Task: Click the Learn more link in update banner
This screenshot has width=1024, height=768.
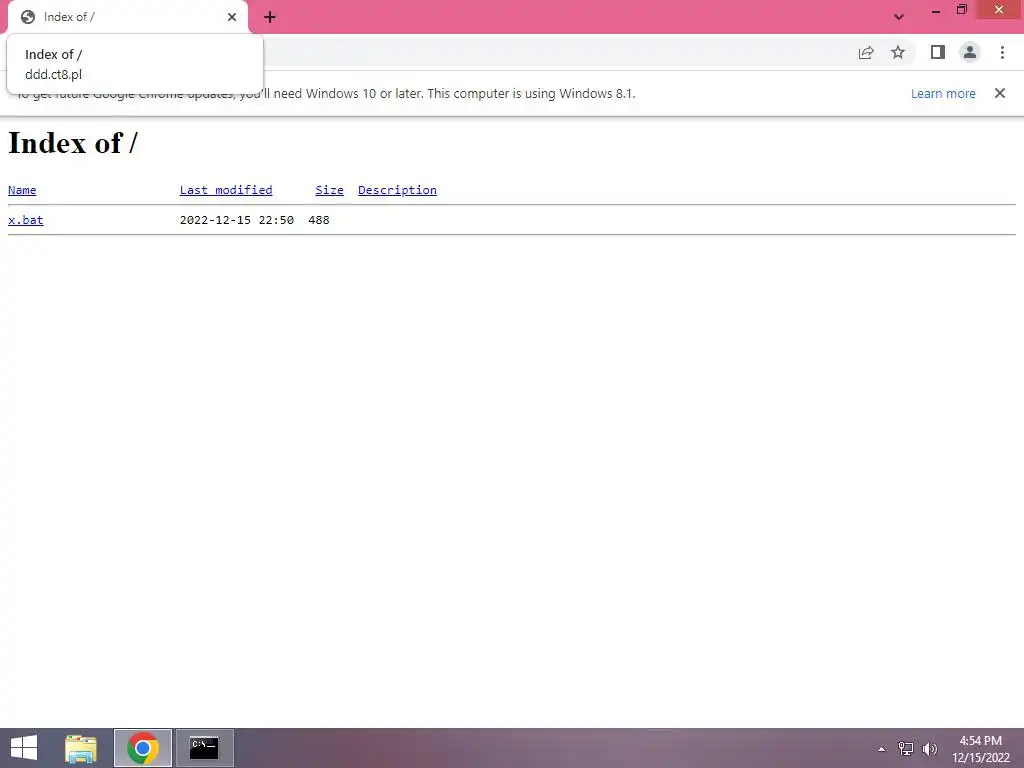Action: pyautogui.click(x=943, y=93)
